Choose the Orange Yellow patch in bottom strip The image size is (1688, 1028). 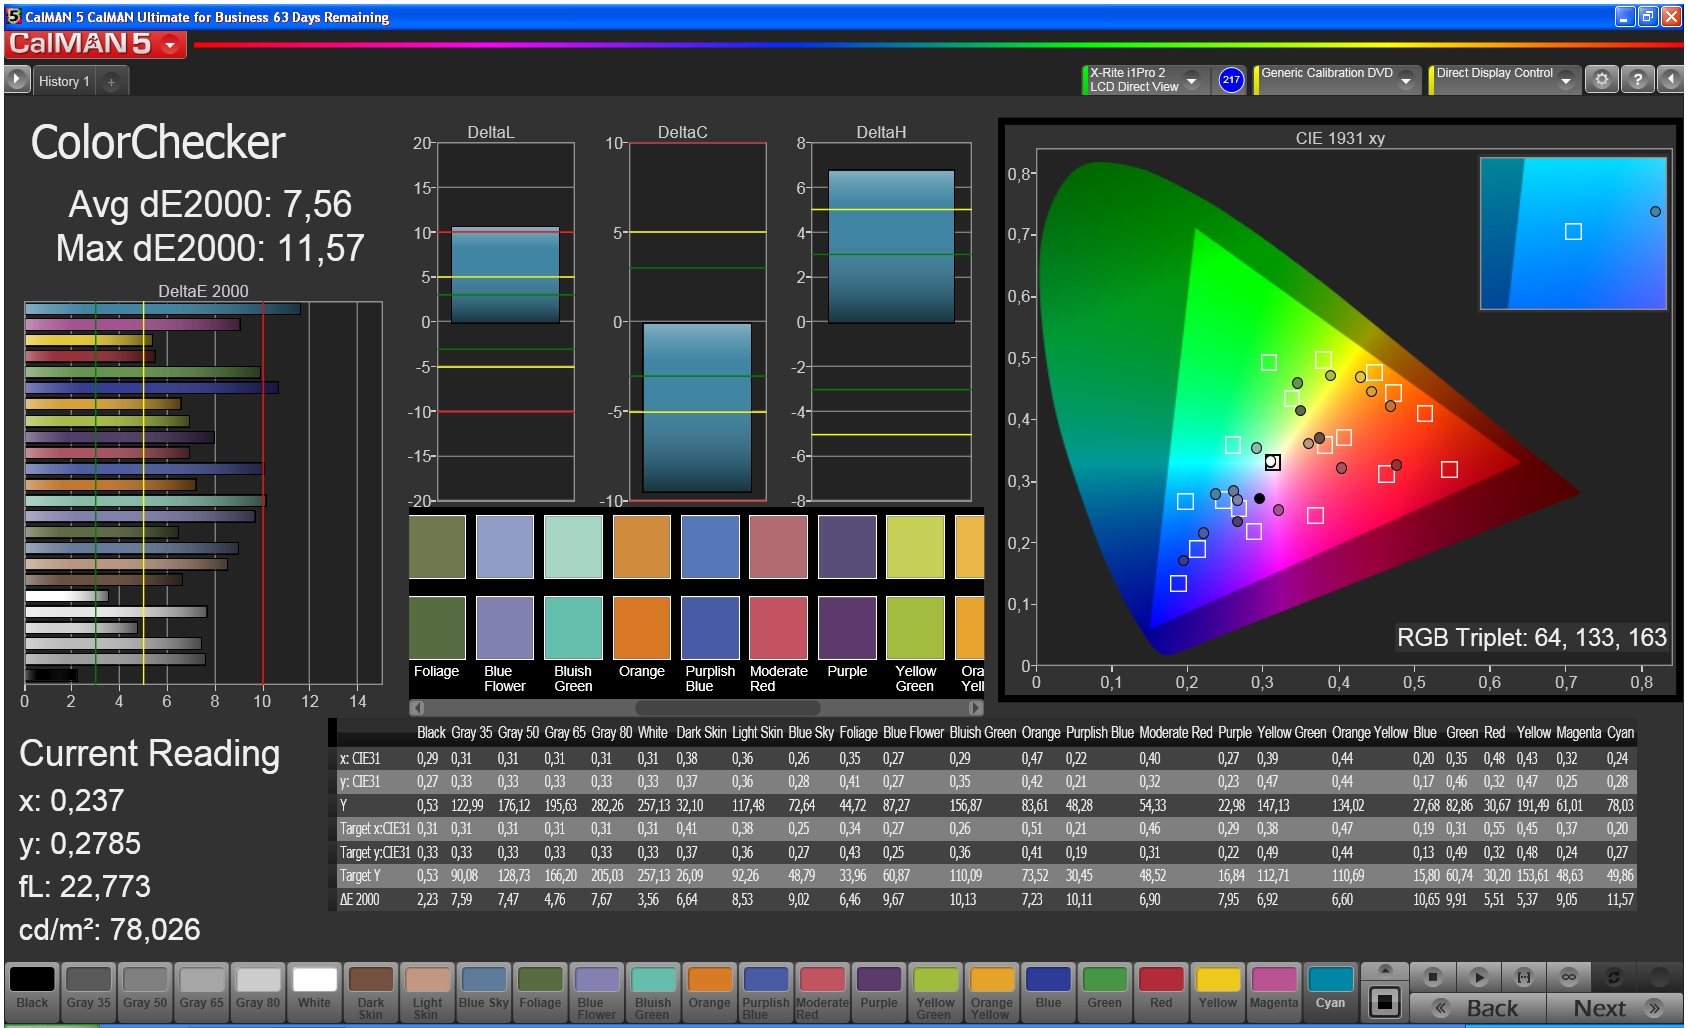pyautogui.click(x=992, y=991)
